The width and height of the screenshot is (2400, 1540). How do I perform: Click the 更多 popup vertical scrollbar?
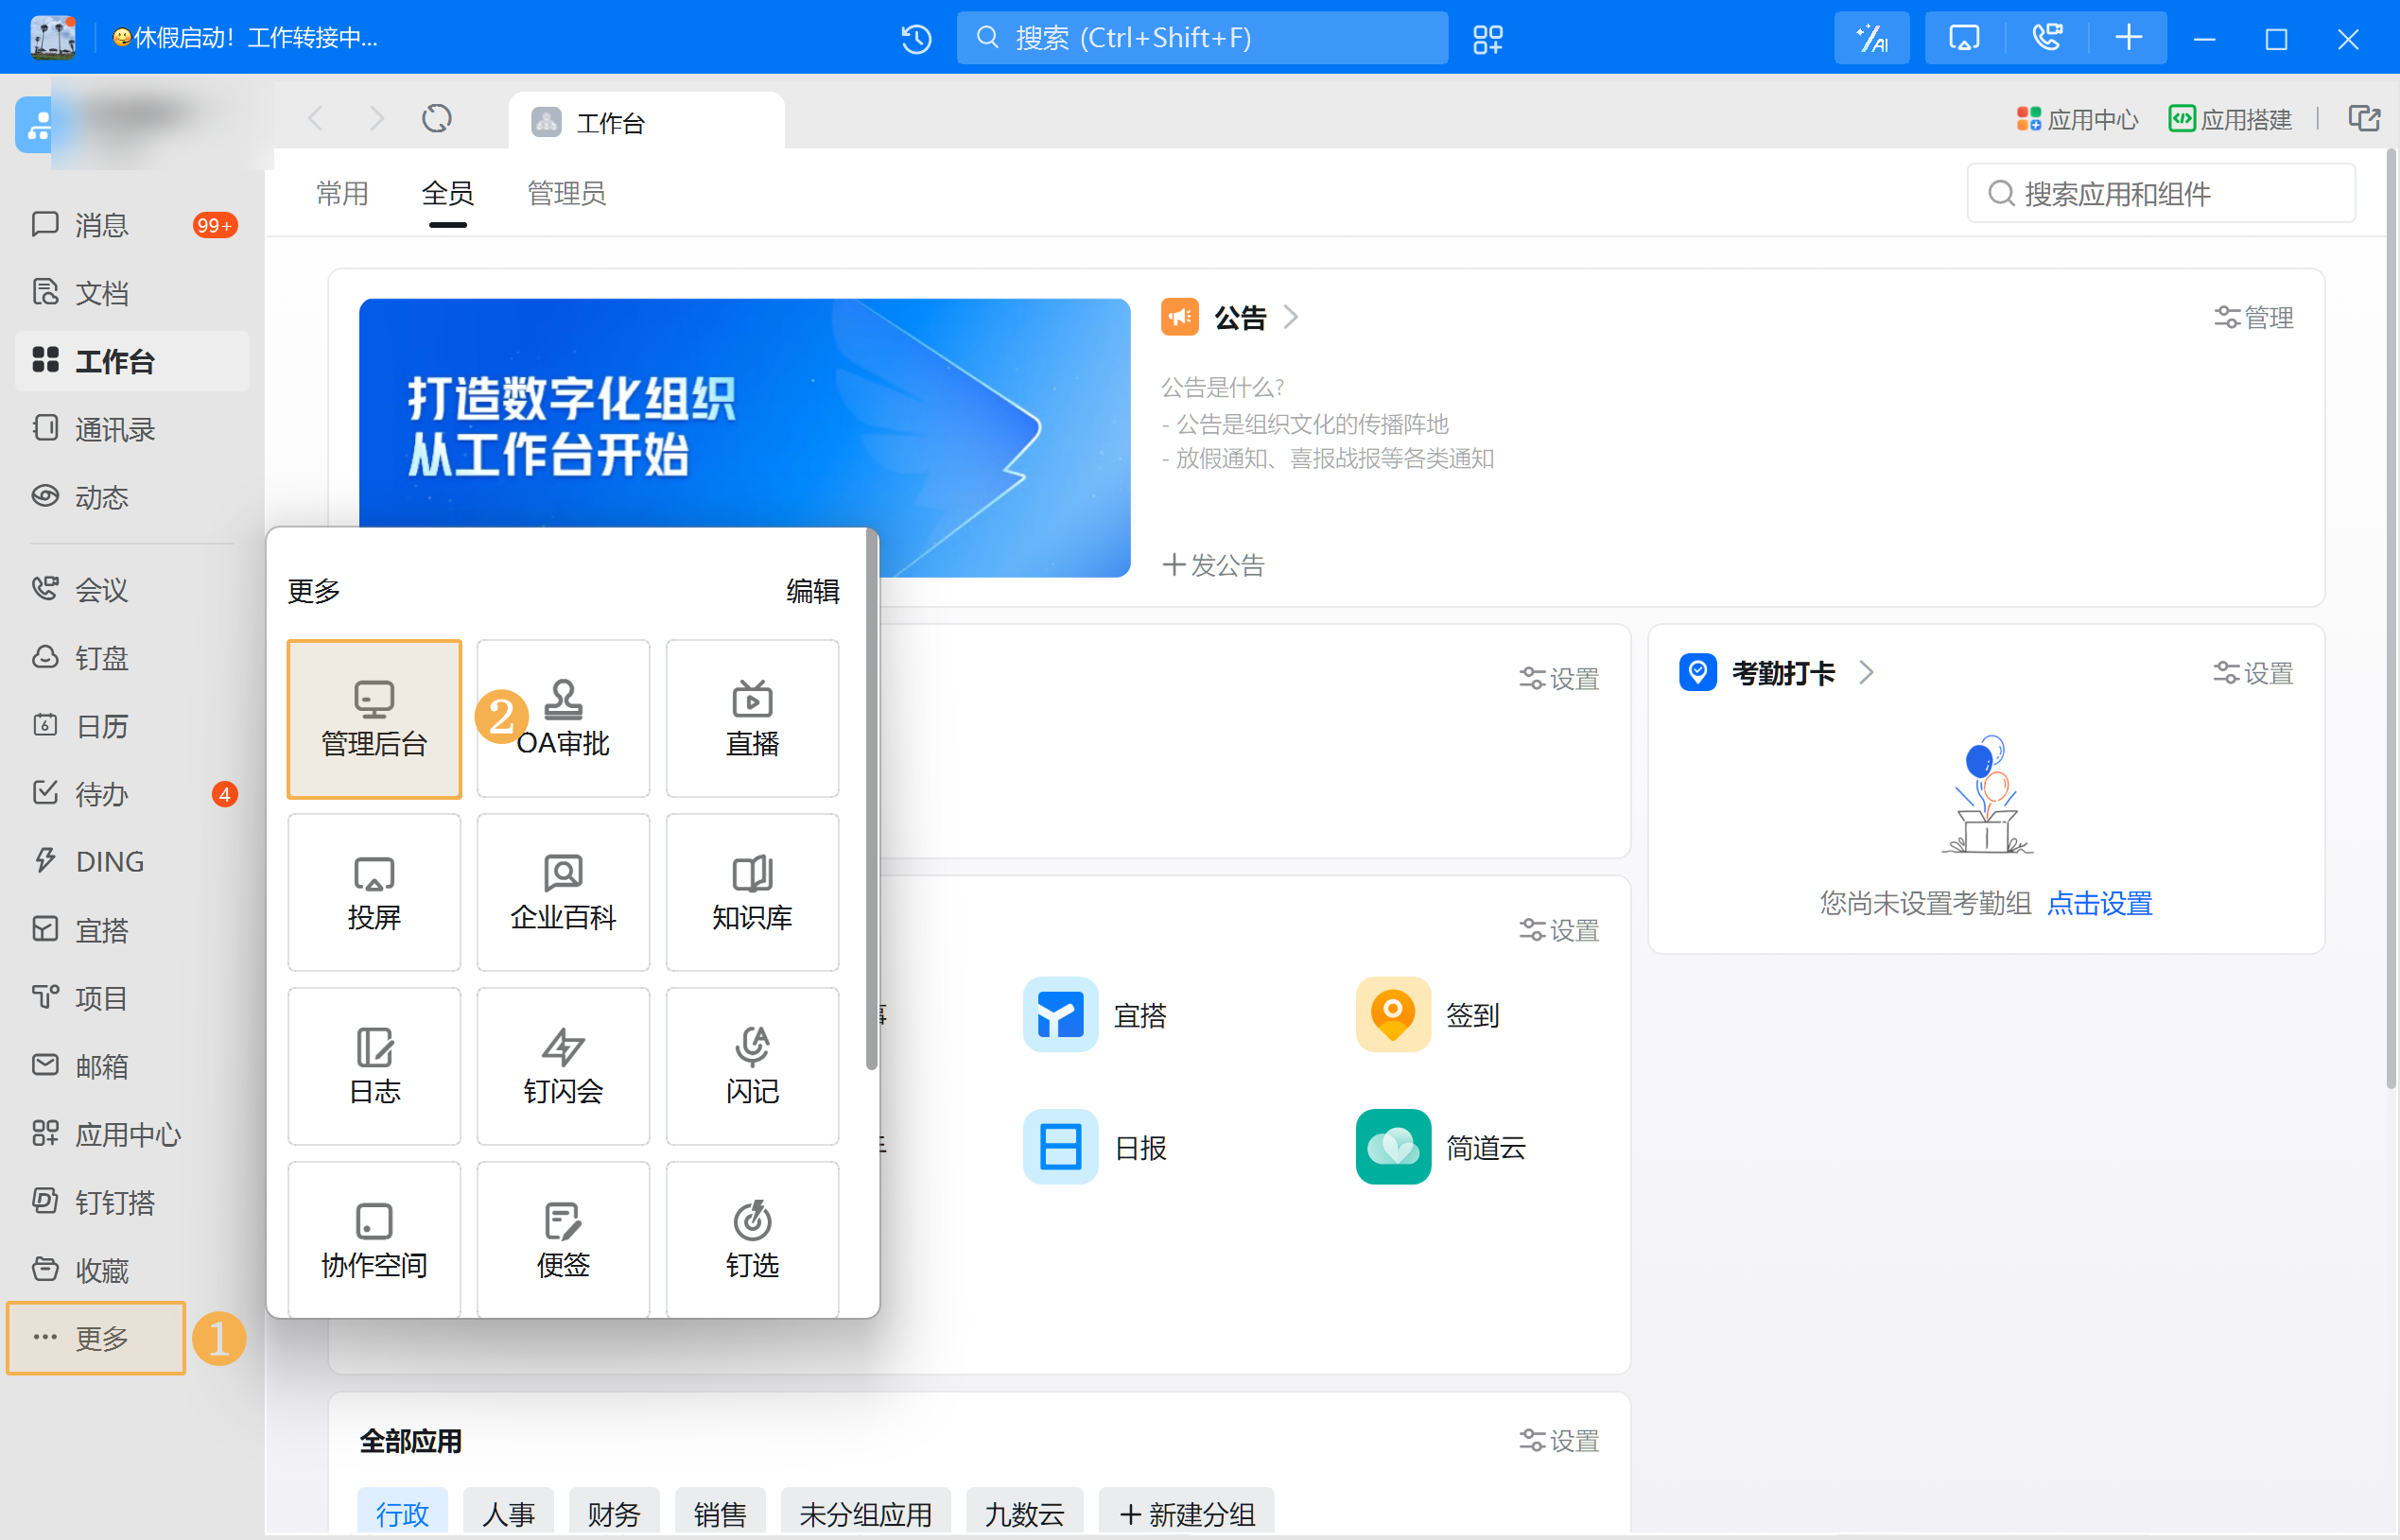(872, 800)
